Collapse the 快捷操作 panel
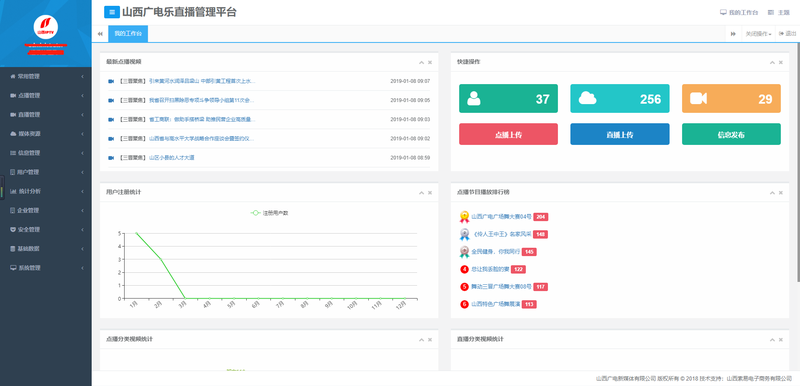The width and height of the screenshot is (800, 386). pyautogui.click(x=772, y=62)
